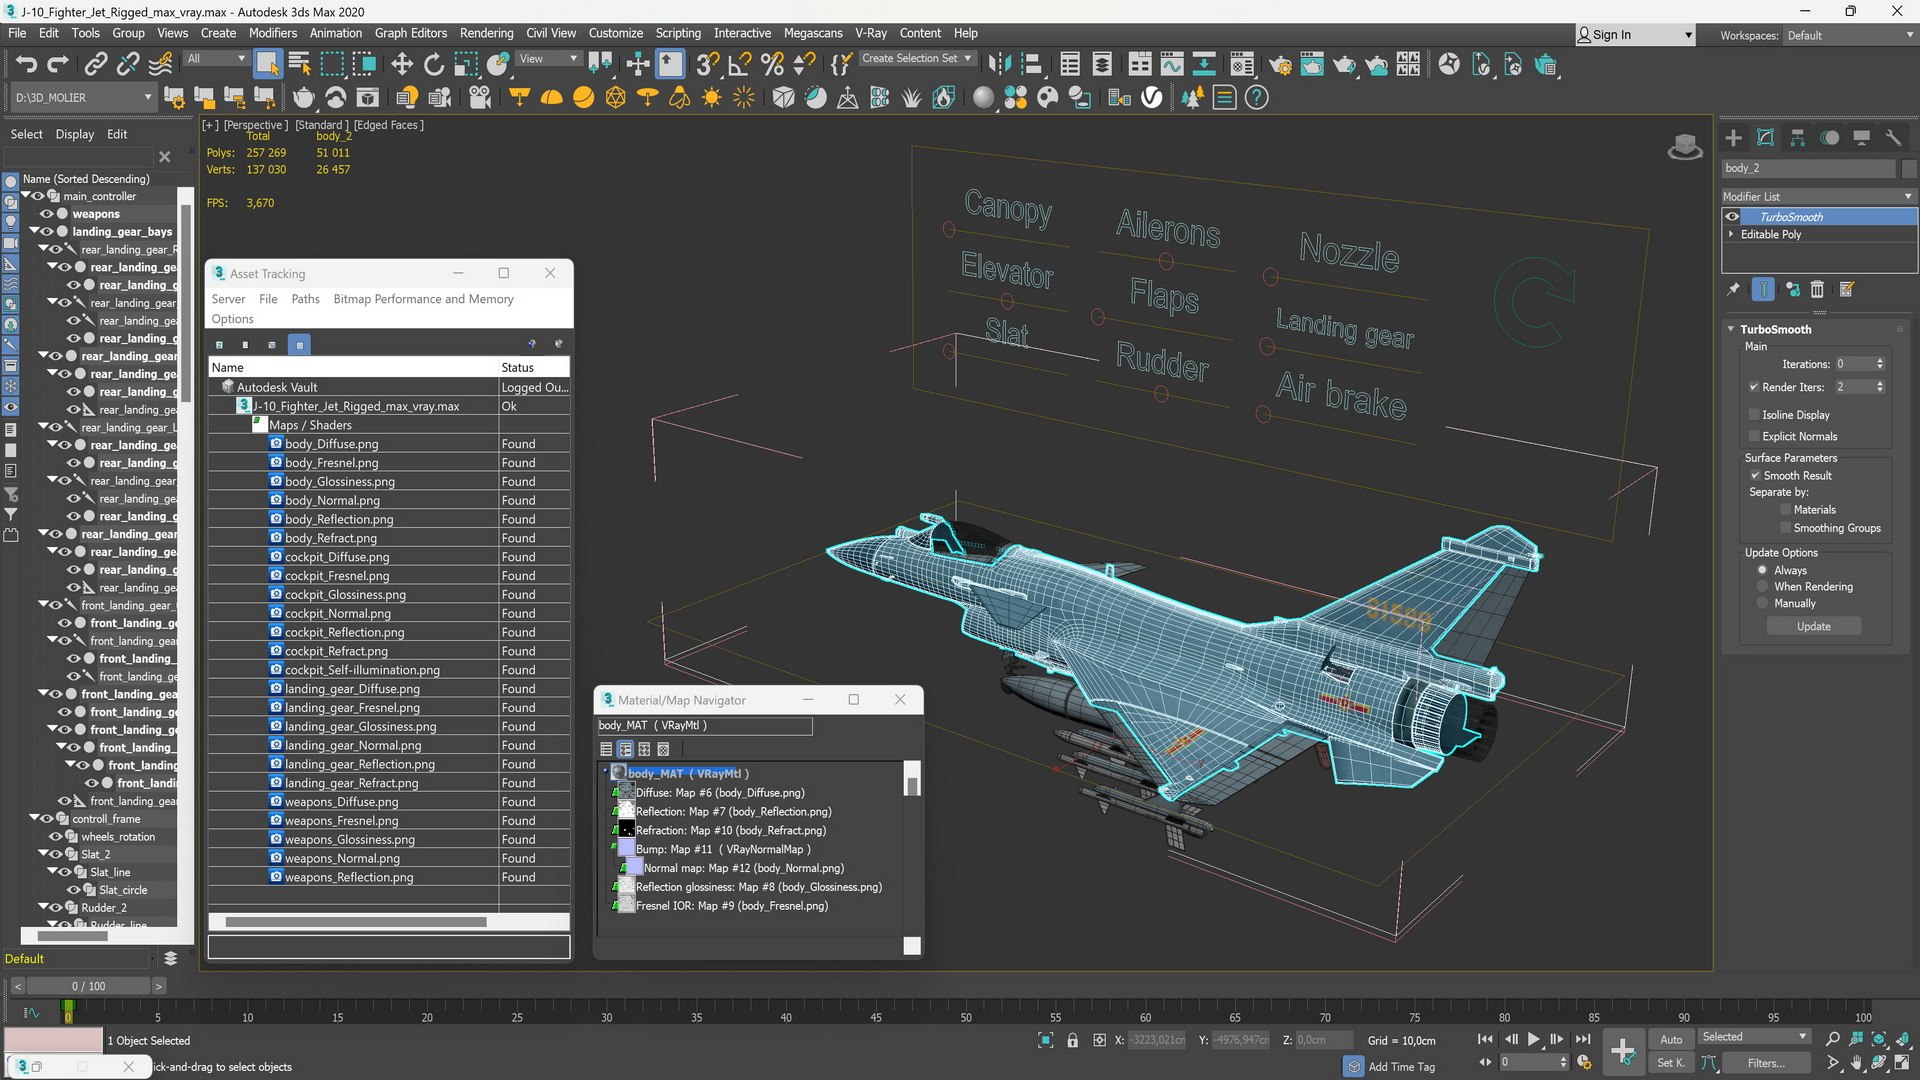Viewport: 1920px width, 1080px height.
Task: Open the V-Ray menu
Action: click(870, 33)
